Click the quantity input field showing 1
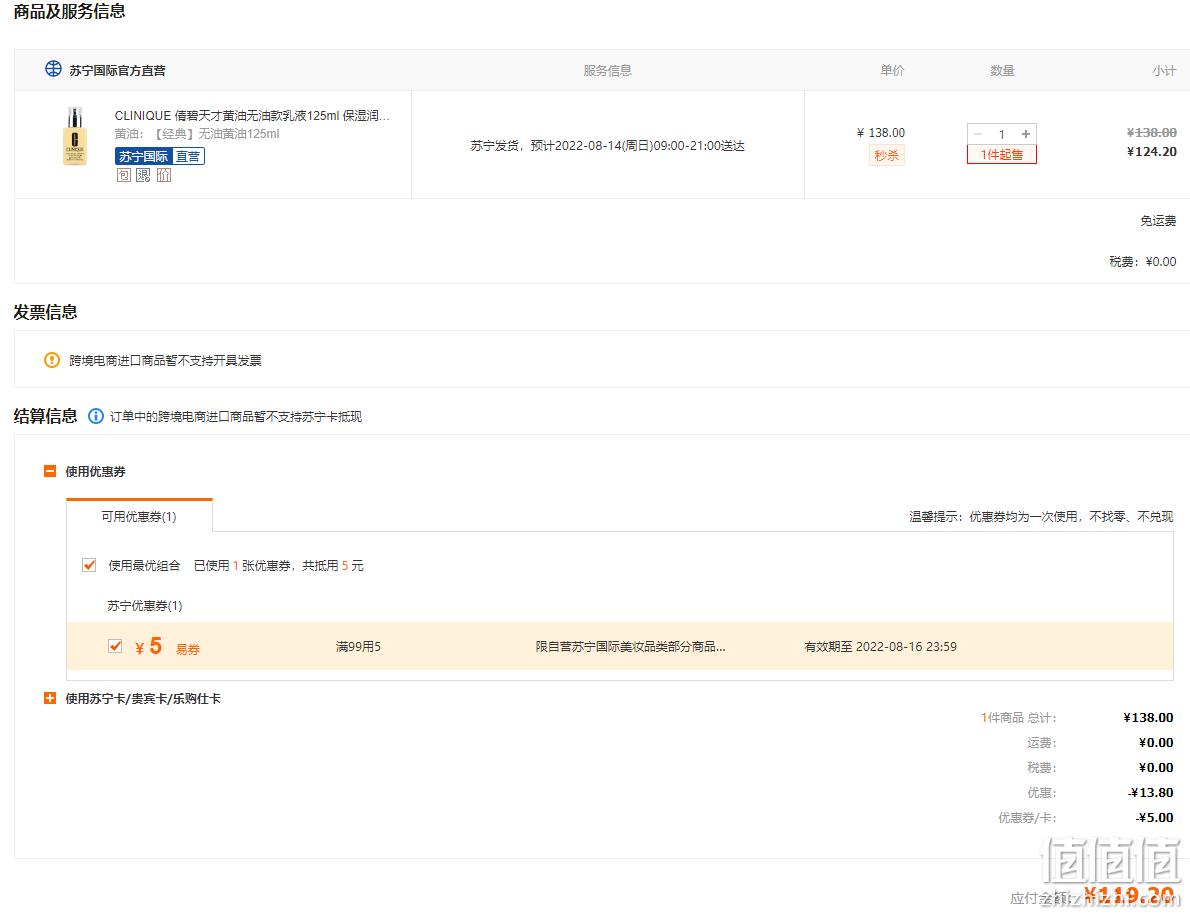1190x916 pixels. [x=1002, y=134]
